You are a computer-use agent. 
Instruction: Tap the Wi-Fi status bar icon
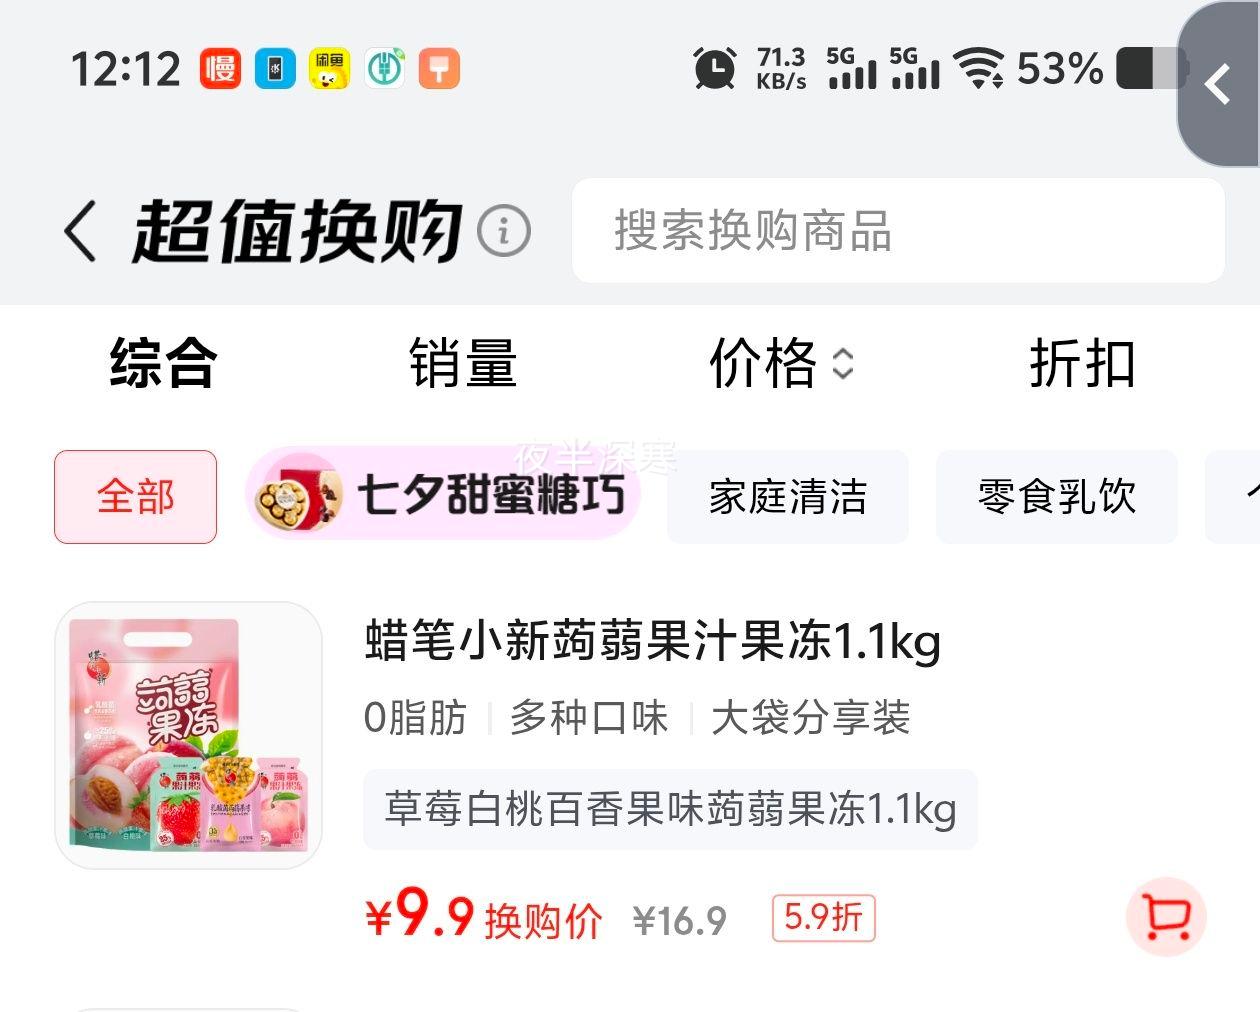[x=979, y=68]
